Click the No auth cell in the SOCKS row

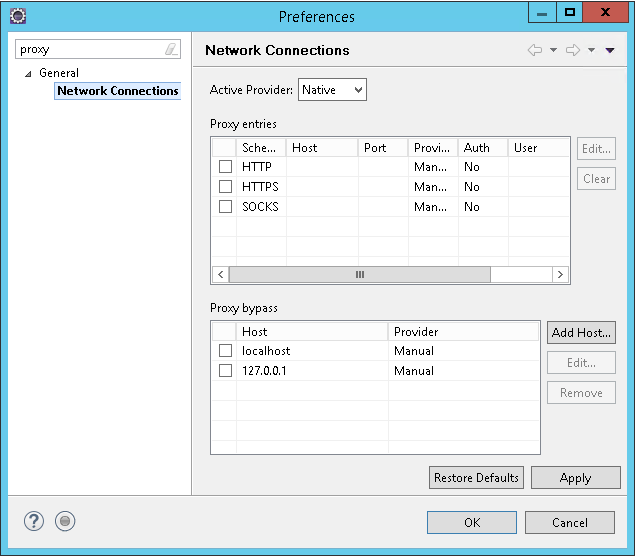point(472,207)
